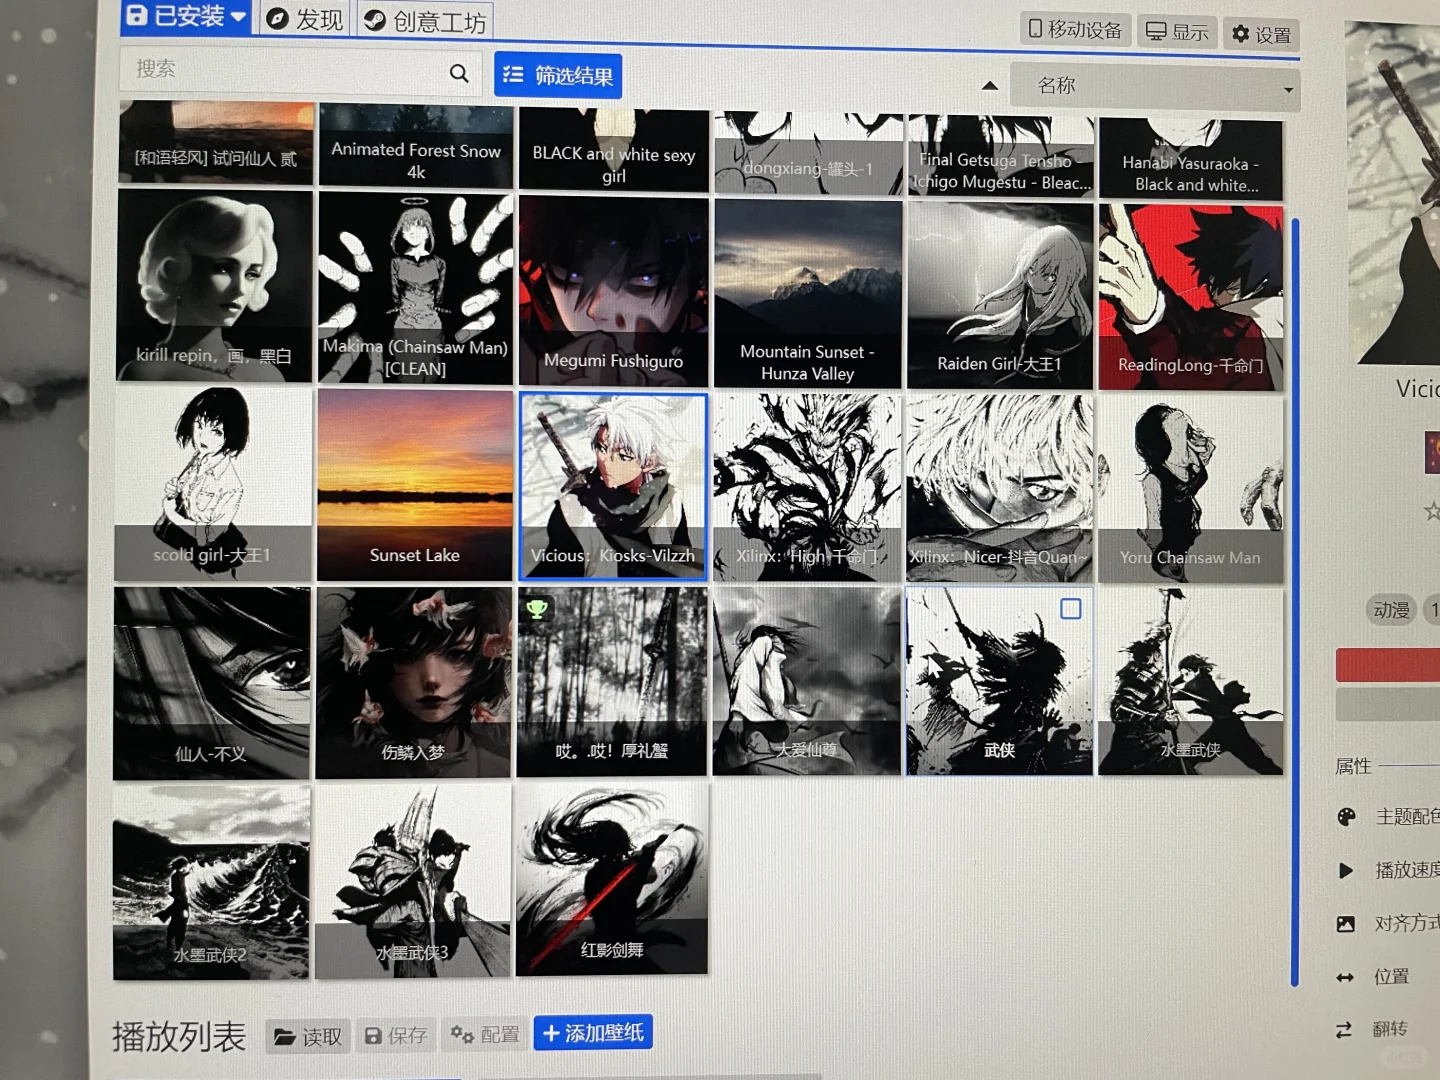Select the 水墨武侠 wallpaper
The height and width of the screenshot is (1080, 1440).
click(x=1190, y=681)
